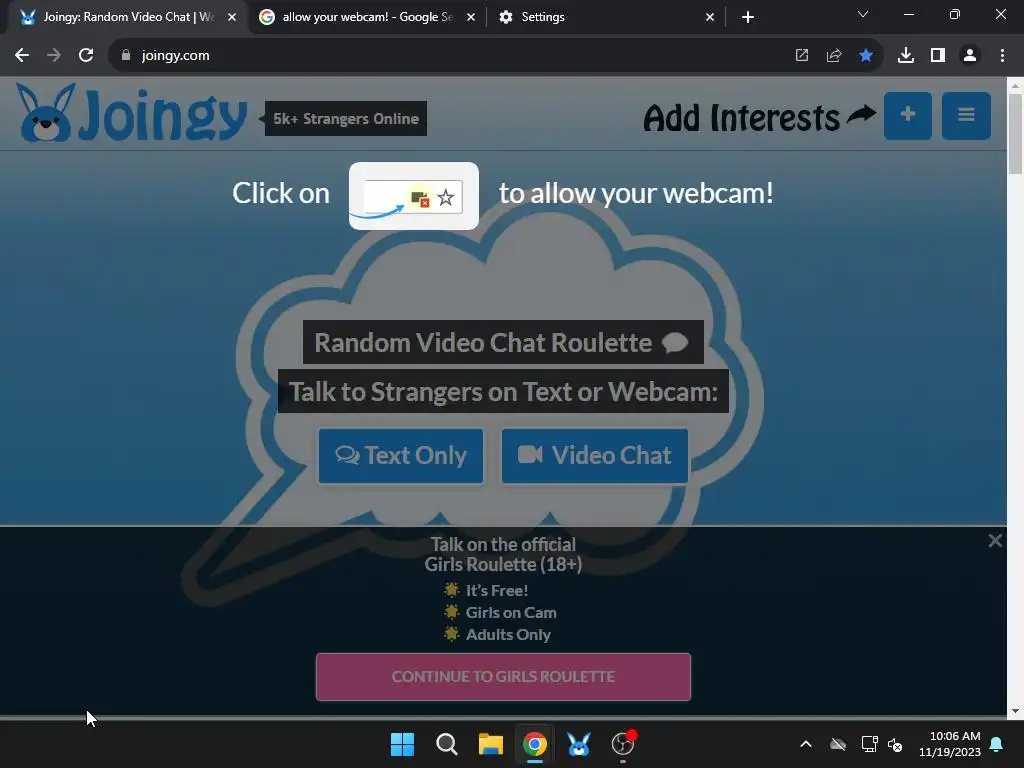This screenshot has height=768, width=1024.
Task: Open the plus Add Interests button
Action: 907,116
